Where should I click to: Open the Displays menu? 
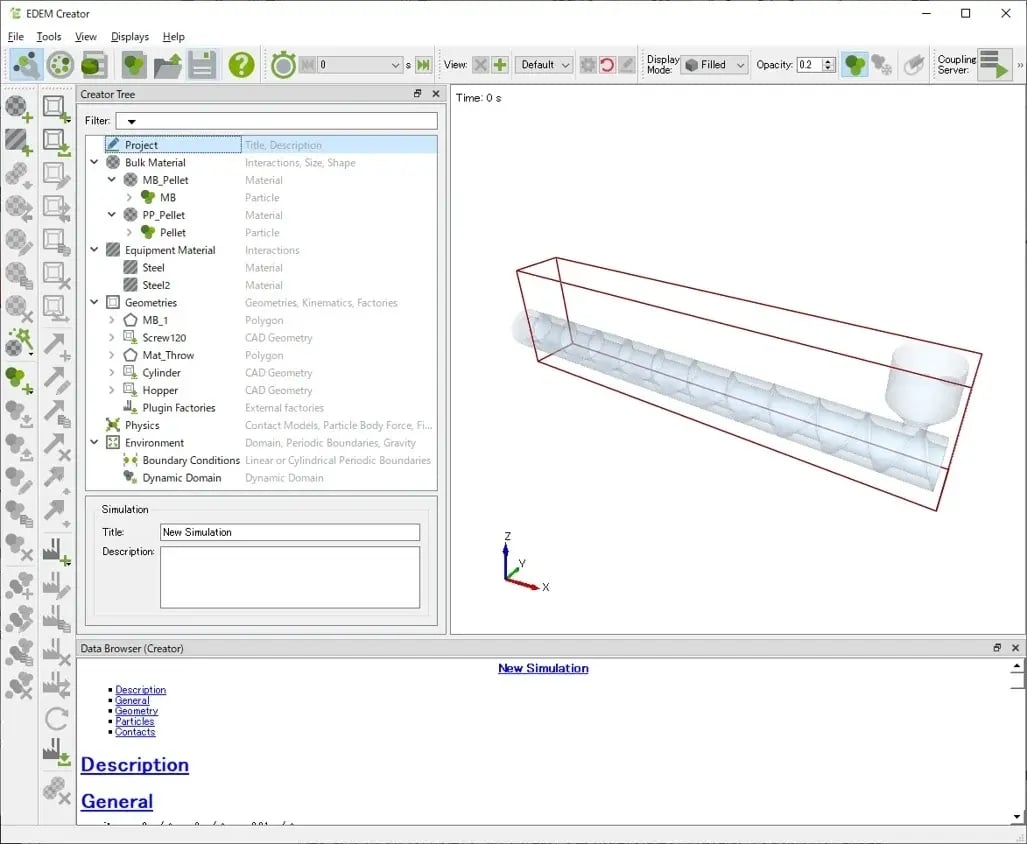pyautogui.click(x=130, y=37)
